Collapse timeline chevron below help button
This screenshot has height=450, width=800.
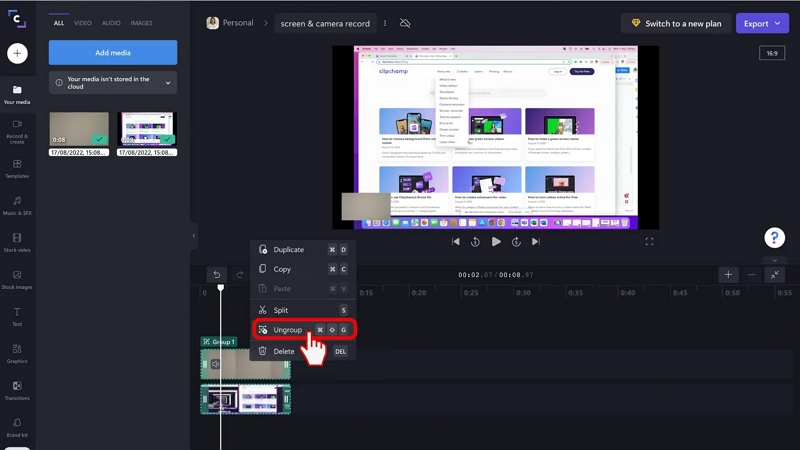coord(774,260)
